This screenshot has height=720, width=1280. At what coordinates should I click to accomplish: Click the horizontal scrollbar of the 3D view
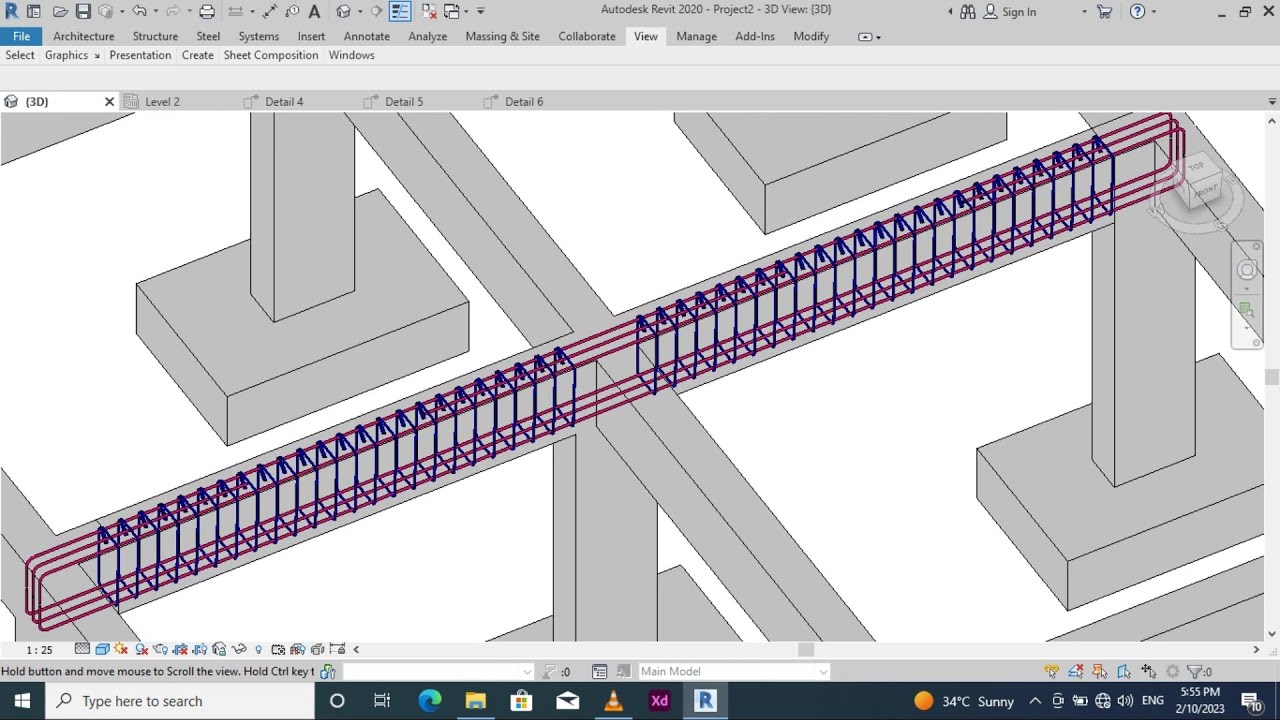[806, 649]
